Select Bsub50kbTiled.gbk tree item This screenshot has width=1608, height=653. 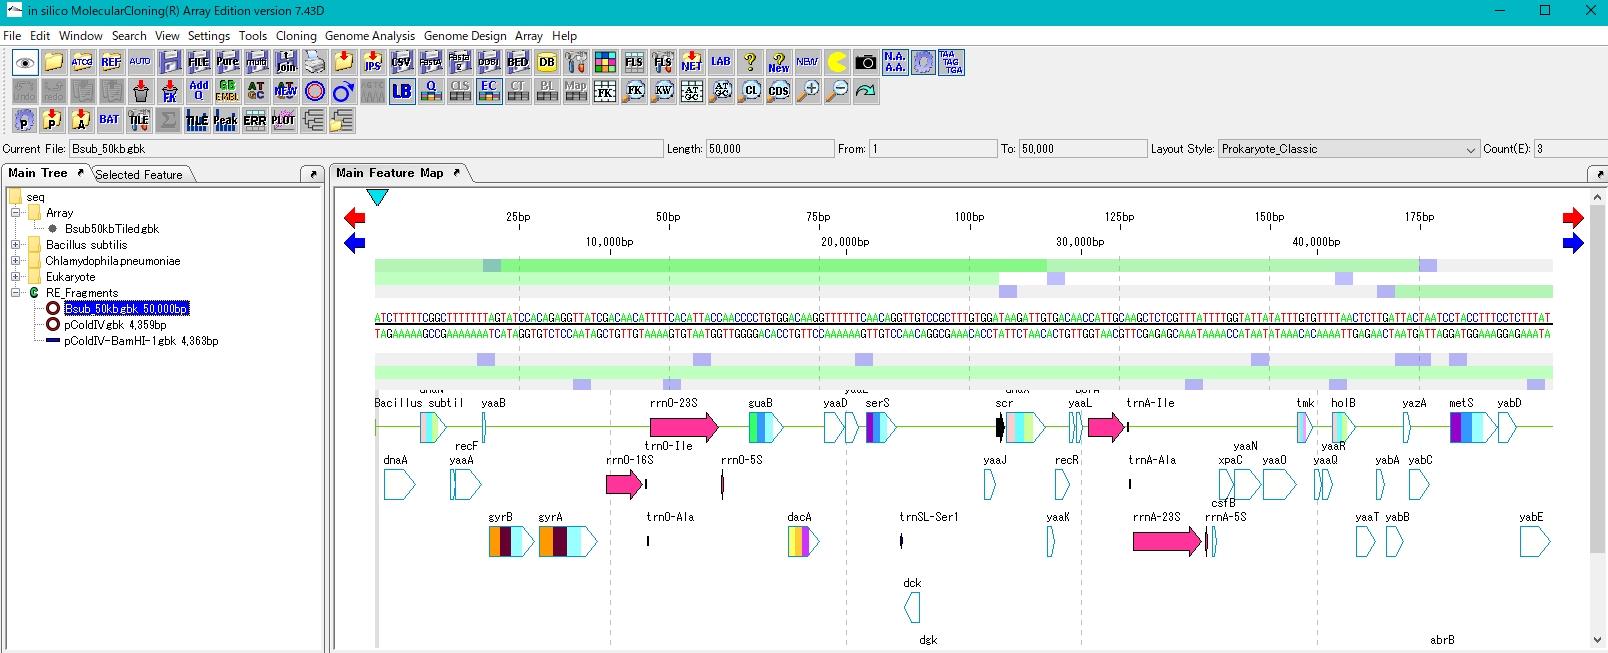point(112,229)
